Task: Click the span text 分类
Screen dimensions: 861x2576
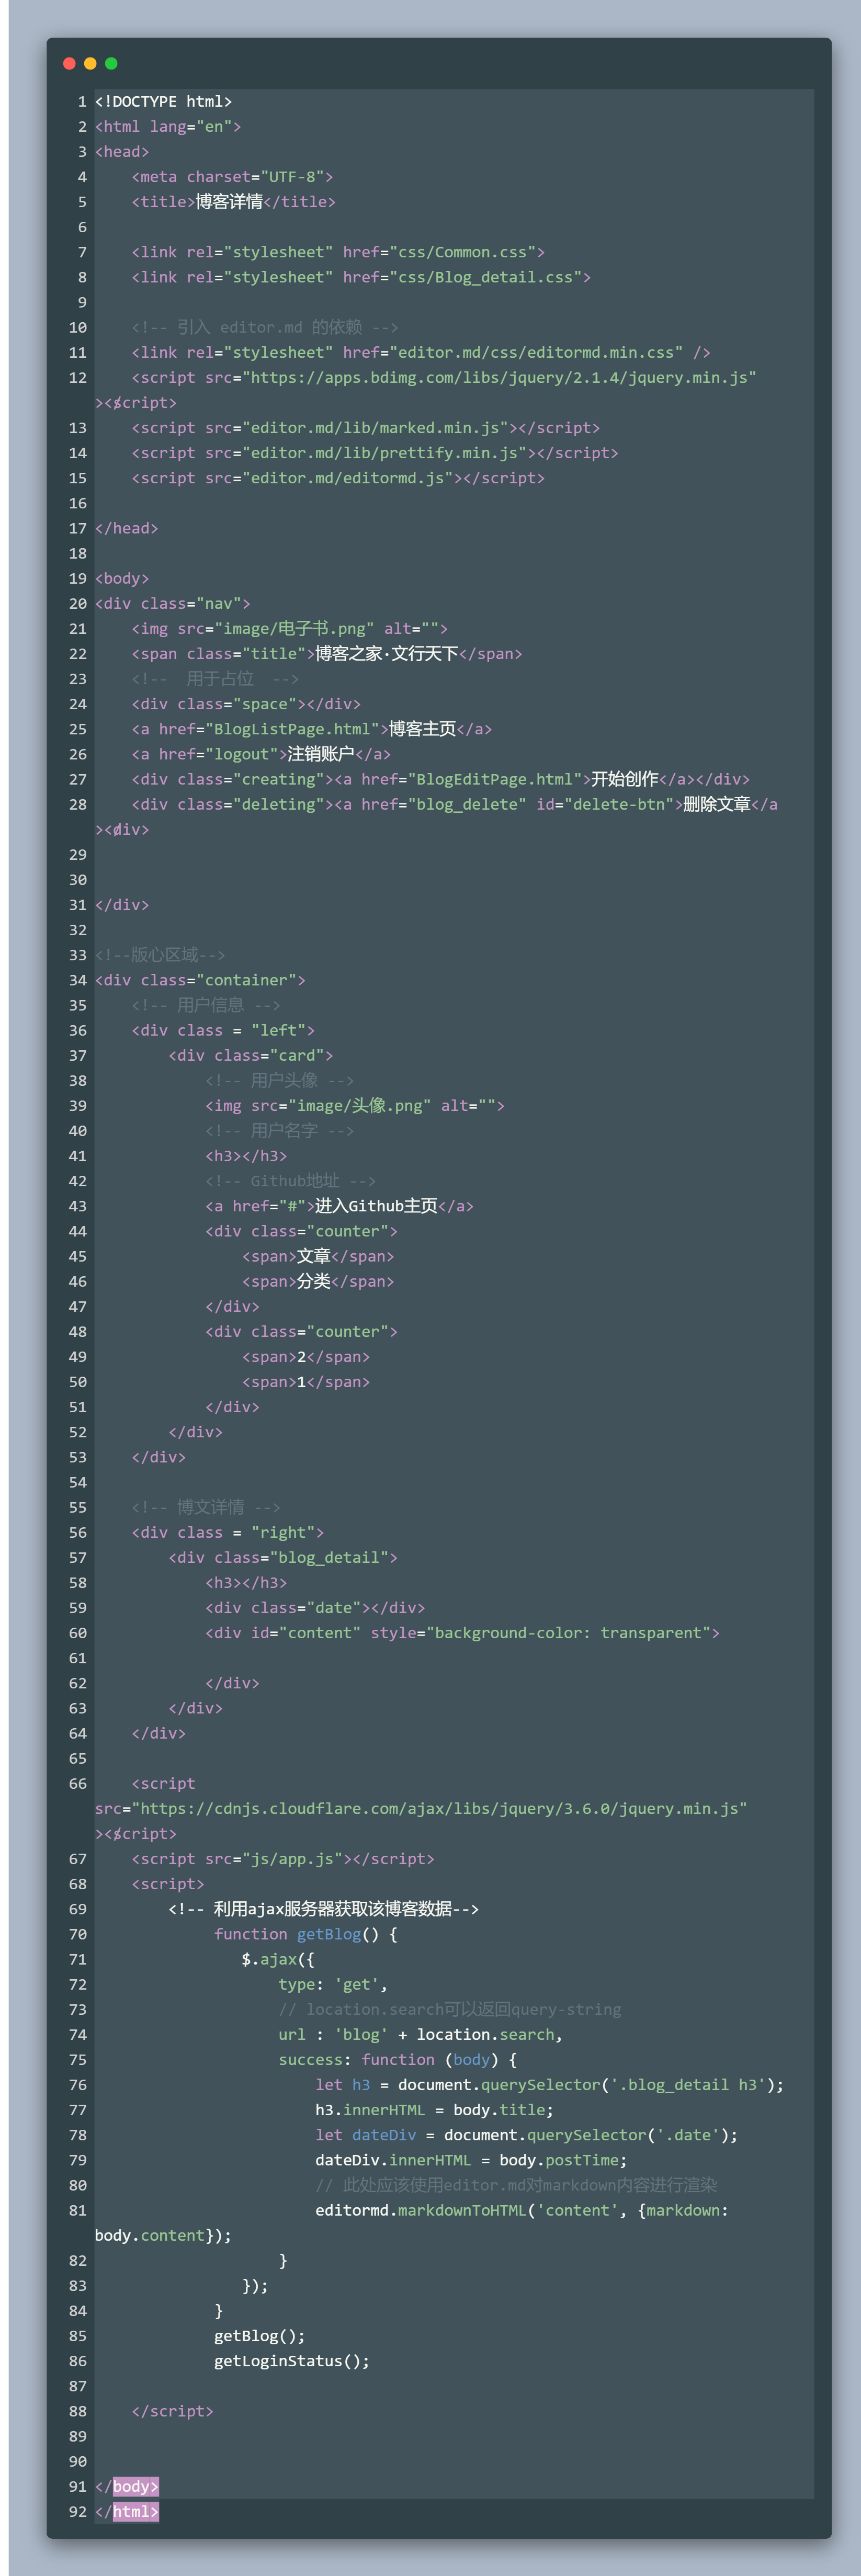Action: (x=313, y=1281)
